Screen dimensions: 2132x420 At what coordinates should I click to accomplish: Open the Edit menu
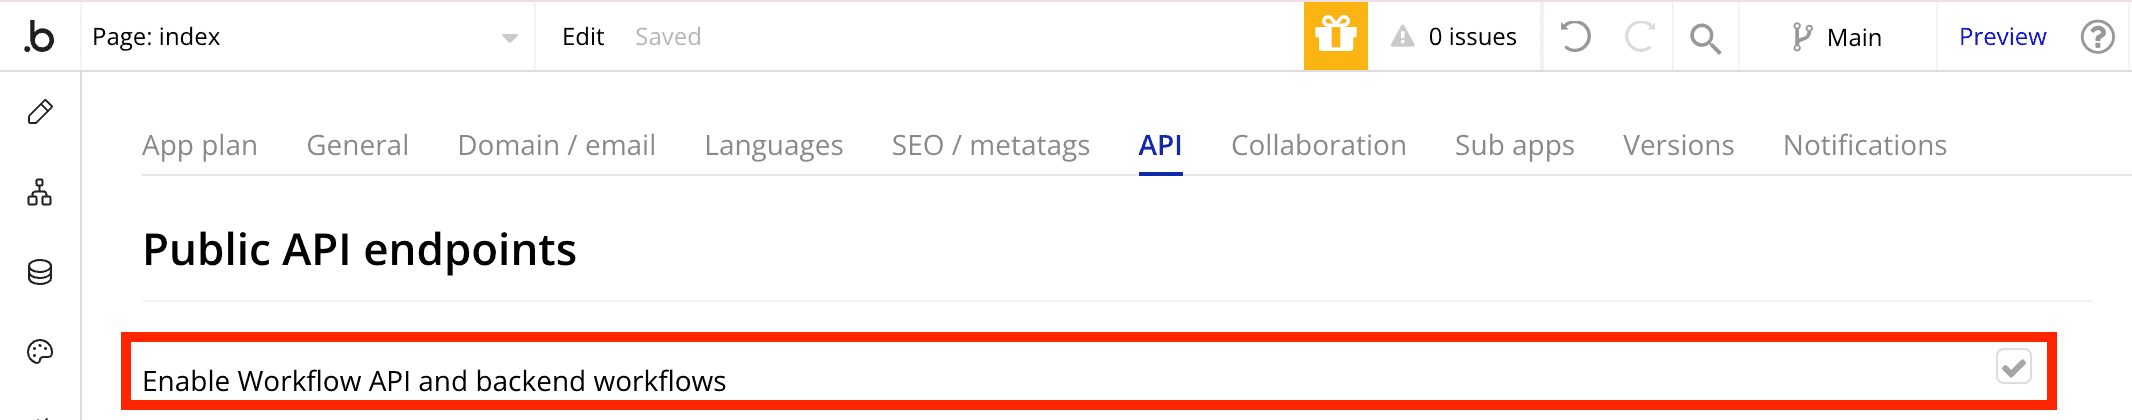pyautogui.click(x=583, y=37)
